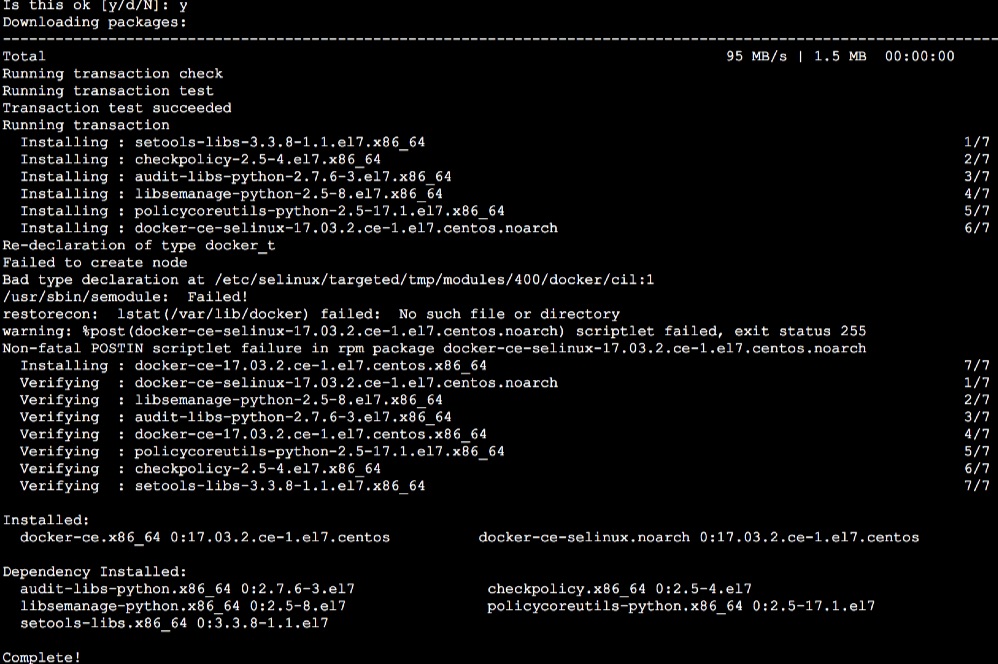The width and height of the screenshot is (998, 664).
Task: Click the 'Complete!' text at the bottom
Action: [x=41, y=656]
